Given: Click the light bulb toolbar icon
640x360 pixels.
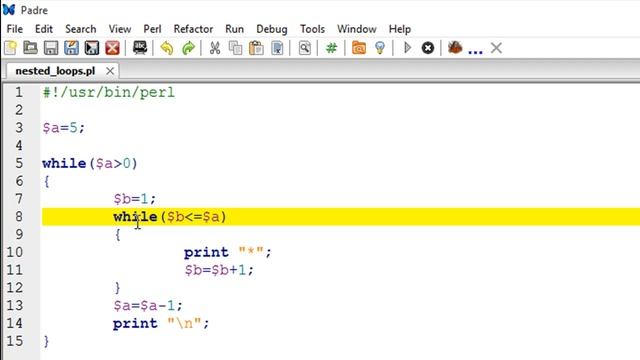Looking at the screenshot, I should point(380,48).
